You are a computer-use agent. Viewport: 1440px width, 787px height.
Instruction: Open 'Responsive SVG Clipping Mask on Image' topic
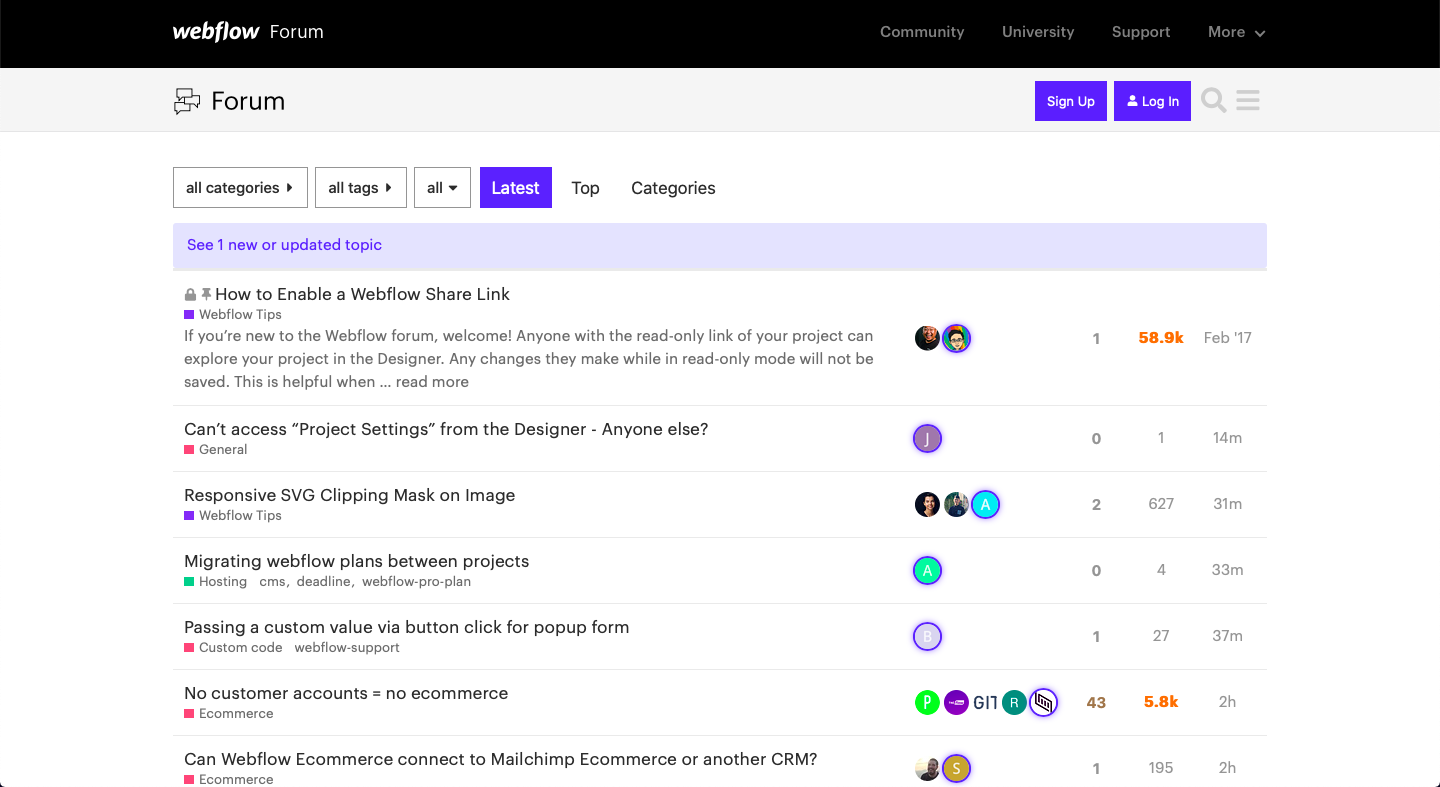(x=350, y=495)
